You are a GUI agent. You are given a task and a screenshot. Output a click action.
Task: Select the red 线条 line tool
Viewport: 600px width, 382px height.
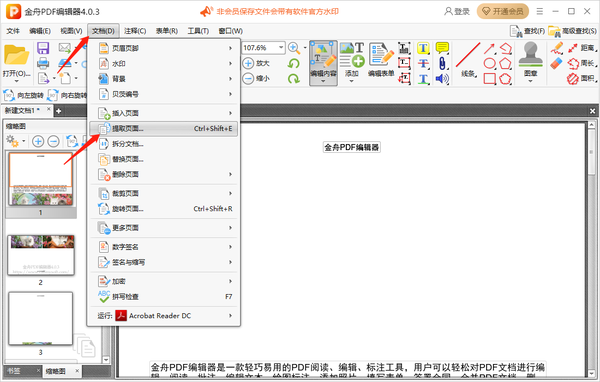pos(468,60)
